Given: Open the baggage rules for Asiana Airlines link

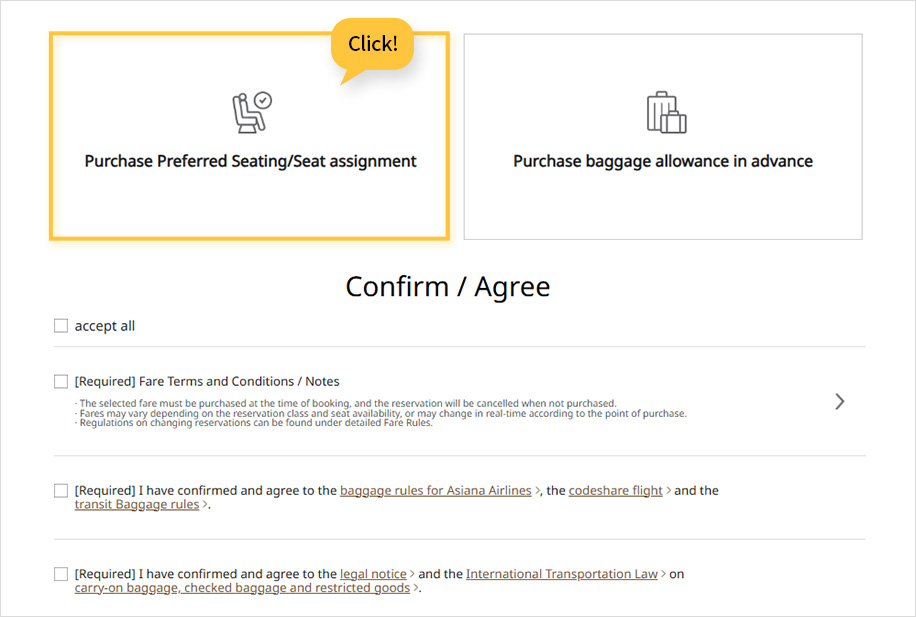Looking at the screenshot, I should tap(435, 491).
